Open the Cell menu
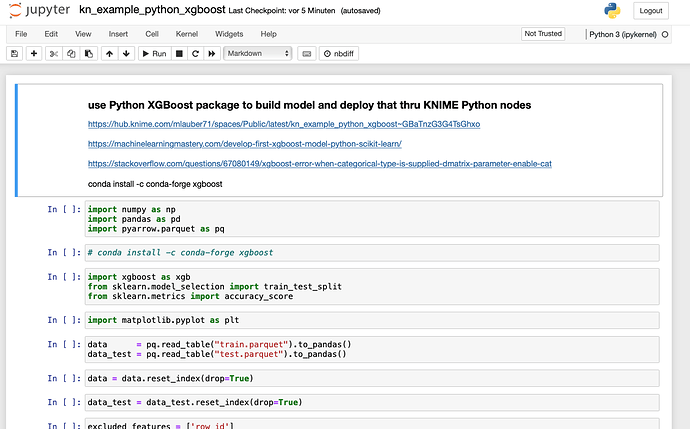This screenshot has height=429, width=690. pyautogui.click(x=152, y=34)
